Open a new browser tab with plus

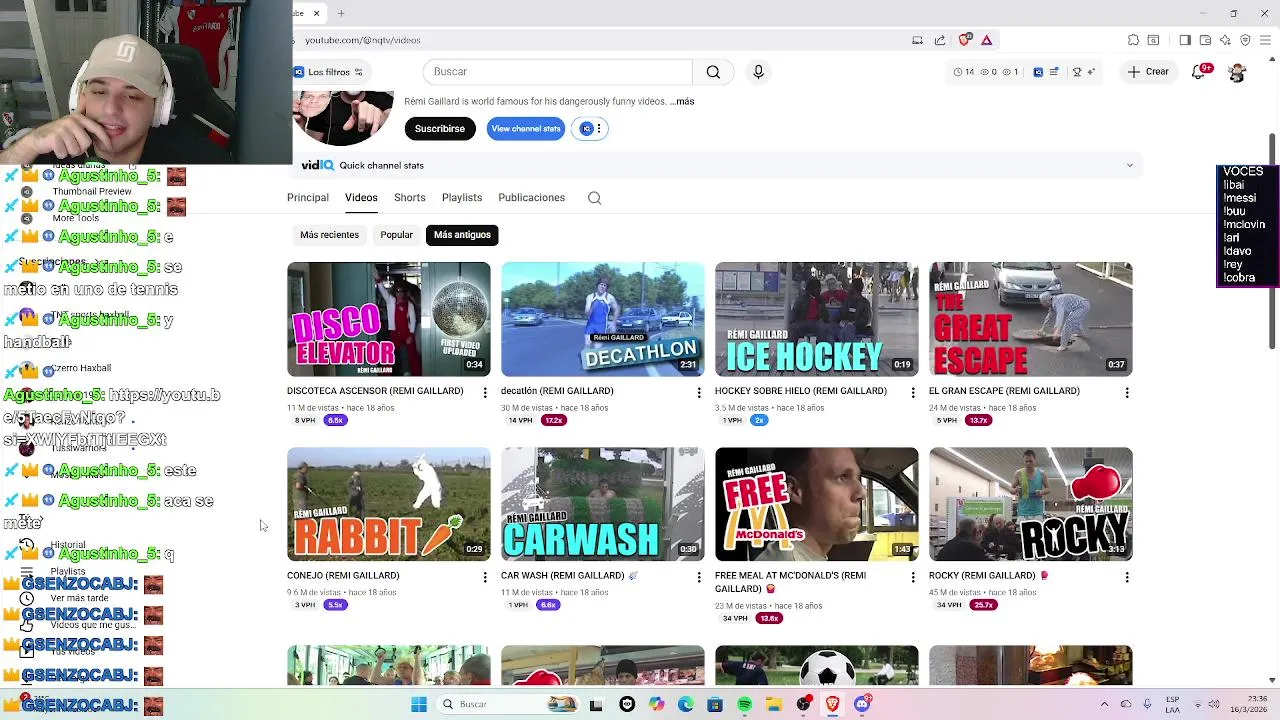(x=341, y=13)
